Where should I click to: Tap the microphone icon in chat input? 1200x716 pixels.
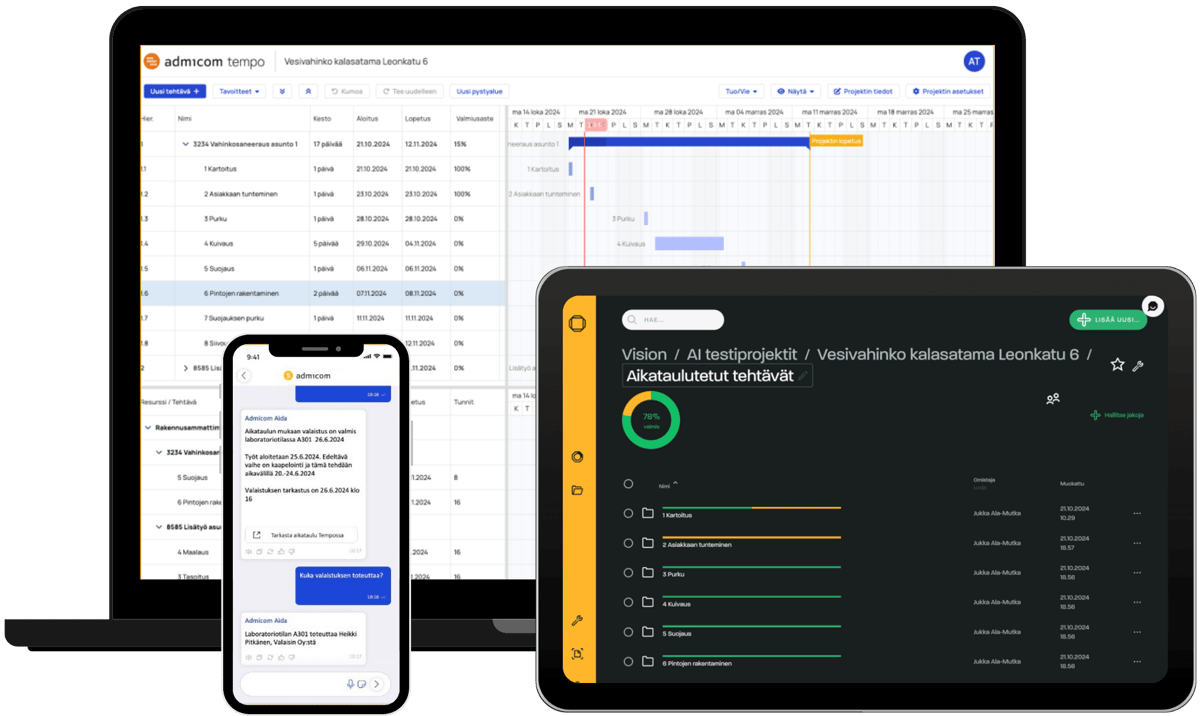pyautogui.click(x=350, y=684)
